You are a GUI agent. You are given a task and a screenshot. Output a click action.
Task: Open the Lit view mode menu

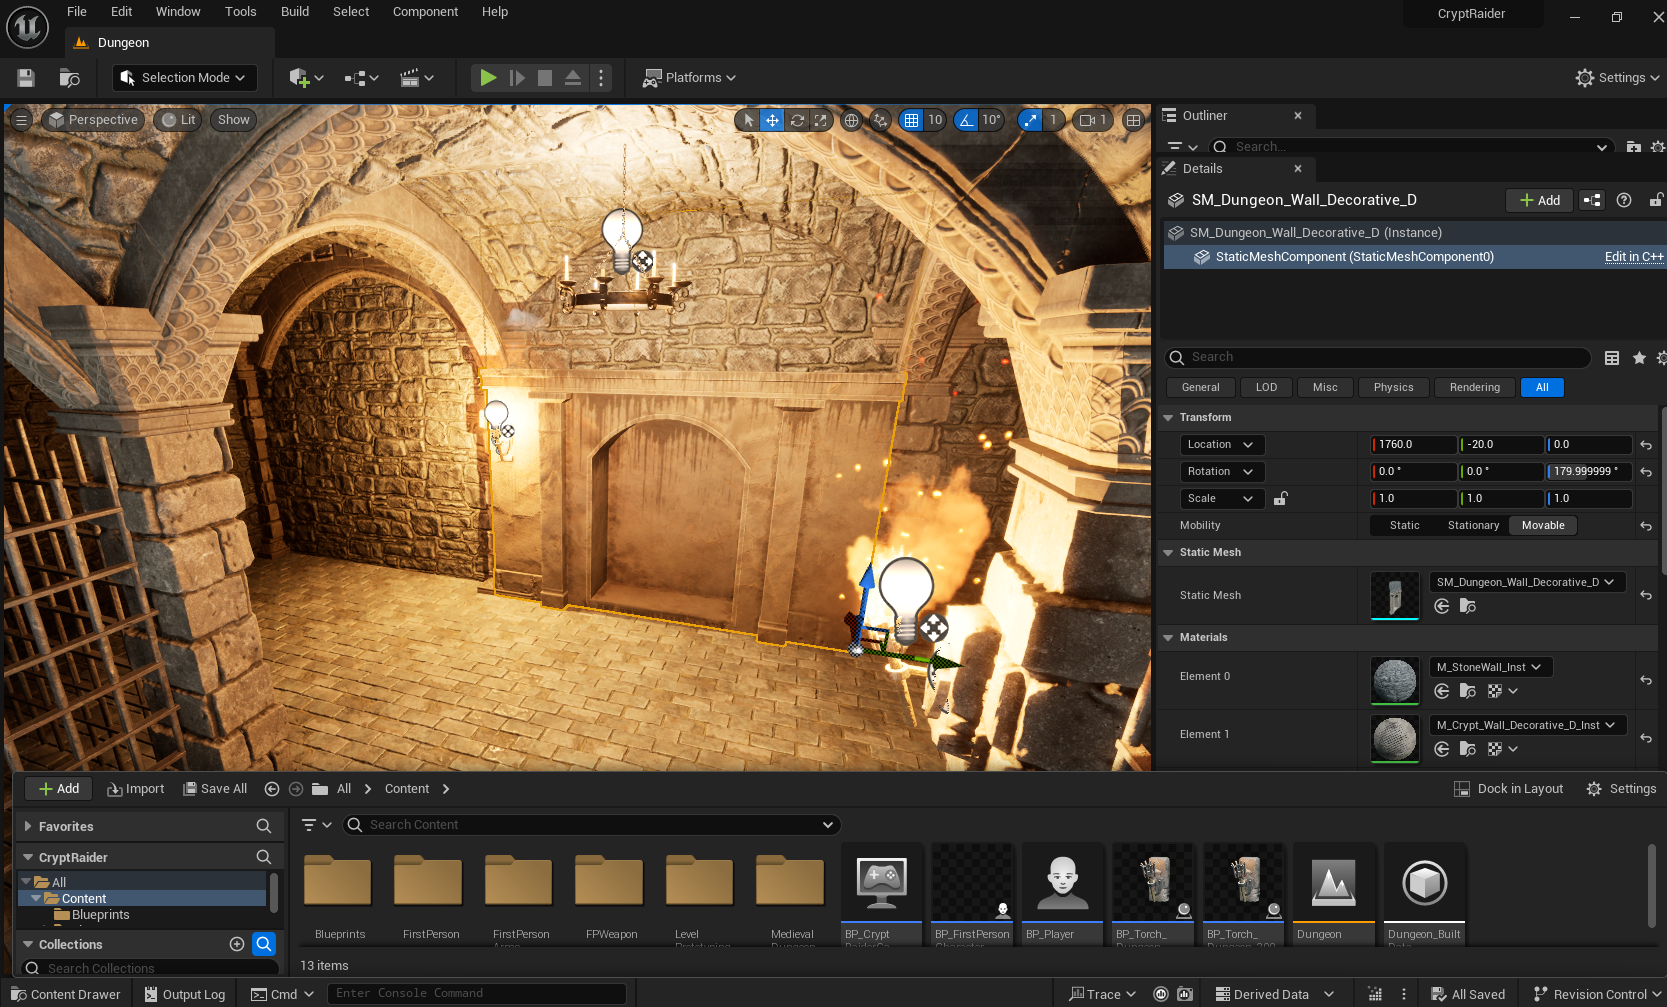pos(179,120)
